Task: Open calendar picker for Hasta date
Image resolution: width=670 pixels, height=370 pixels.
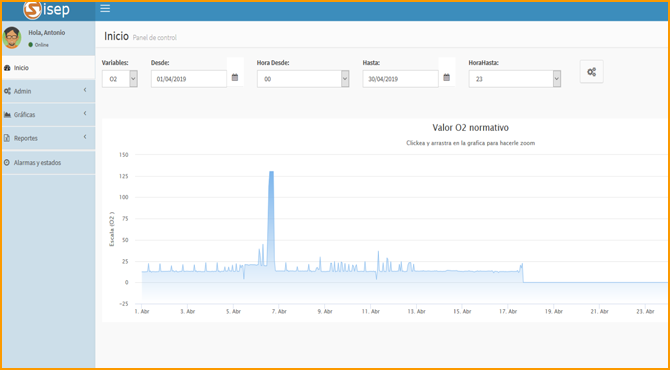Action: pyautogui.click(x=447, y=77)
